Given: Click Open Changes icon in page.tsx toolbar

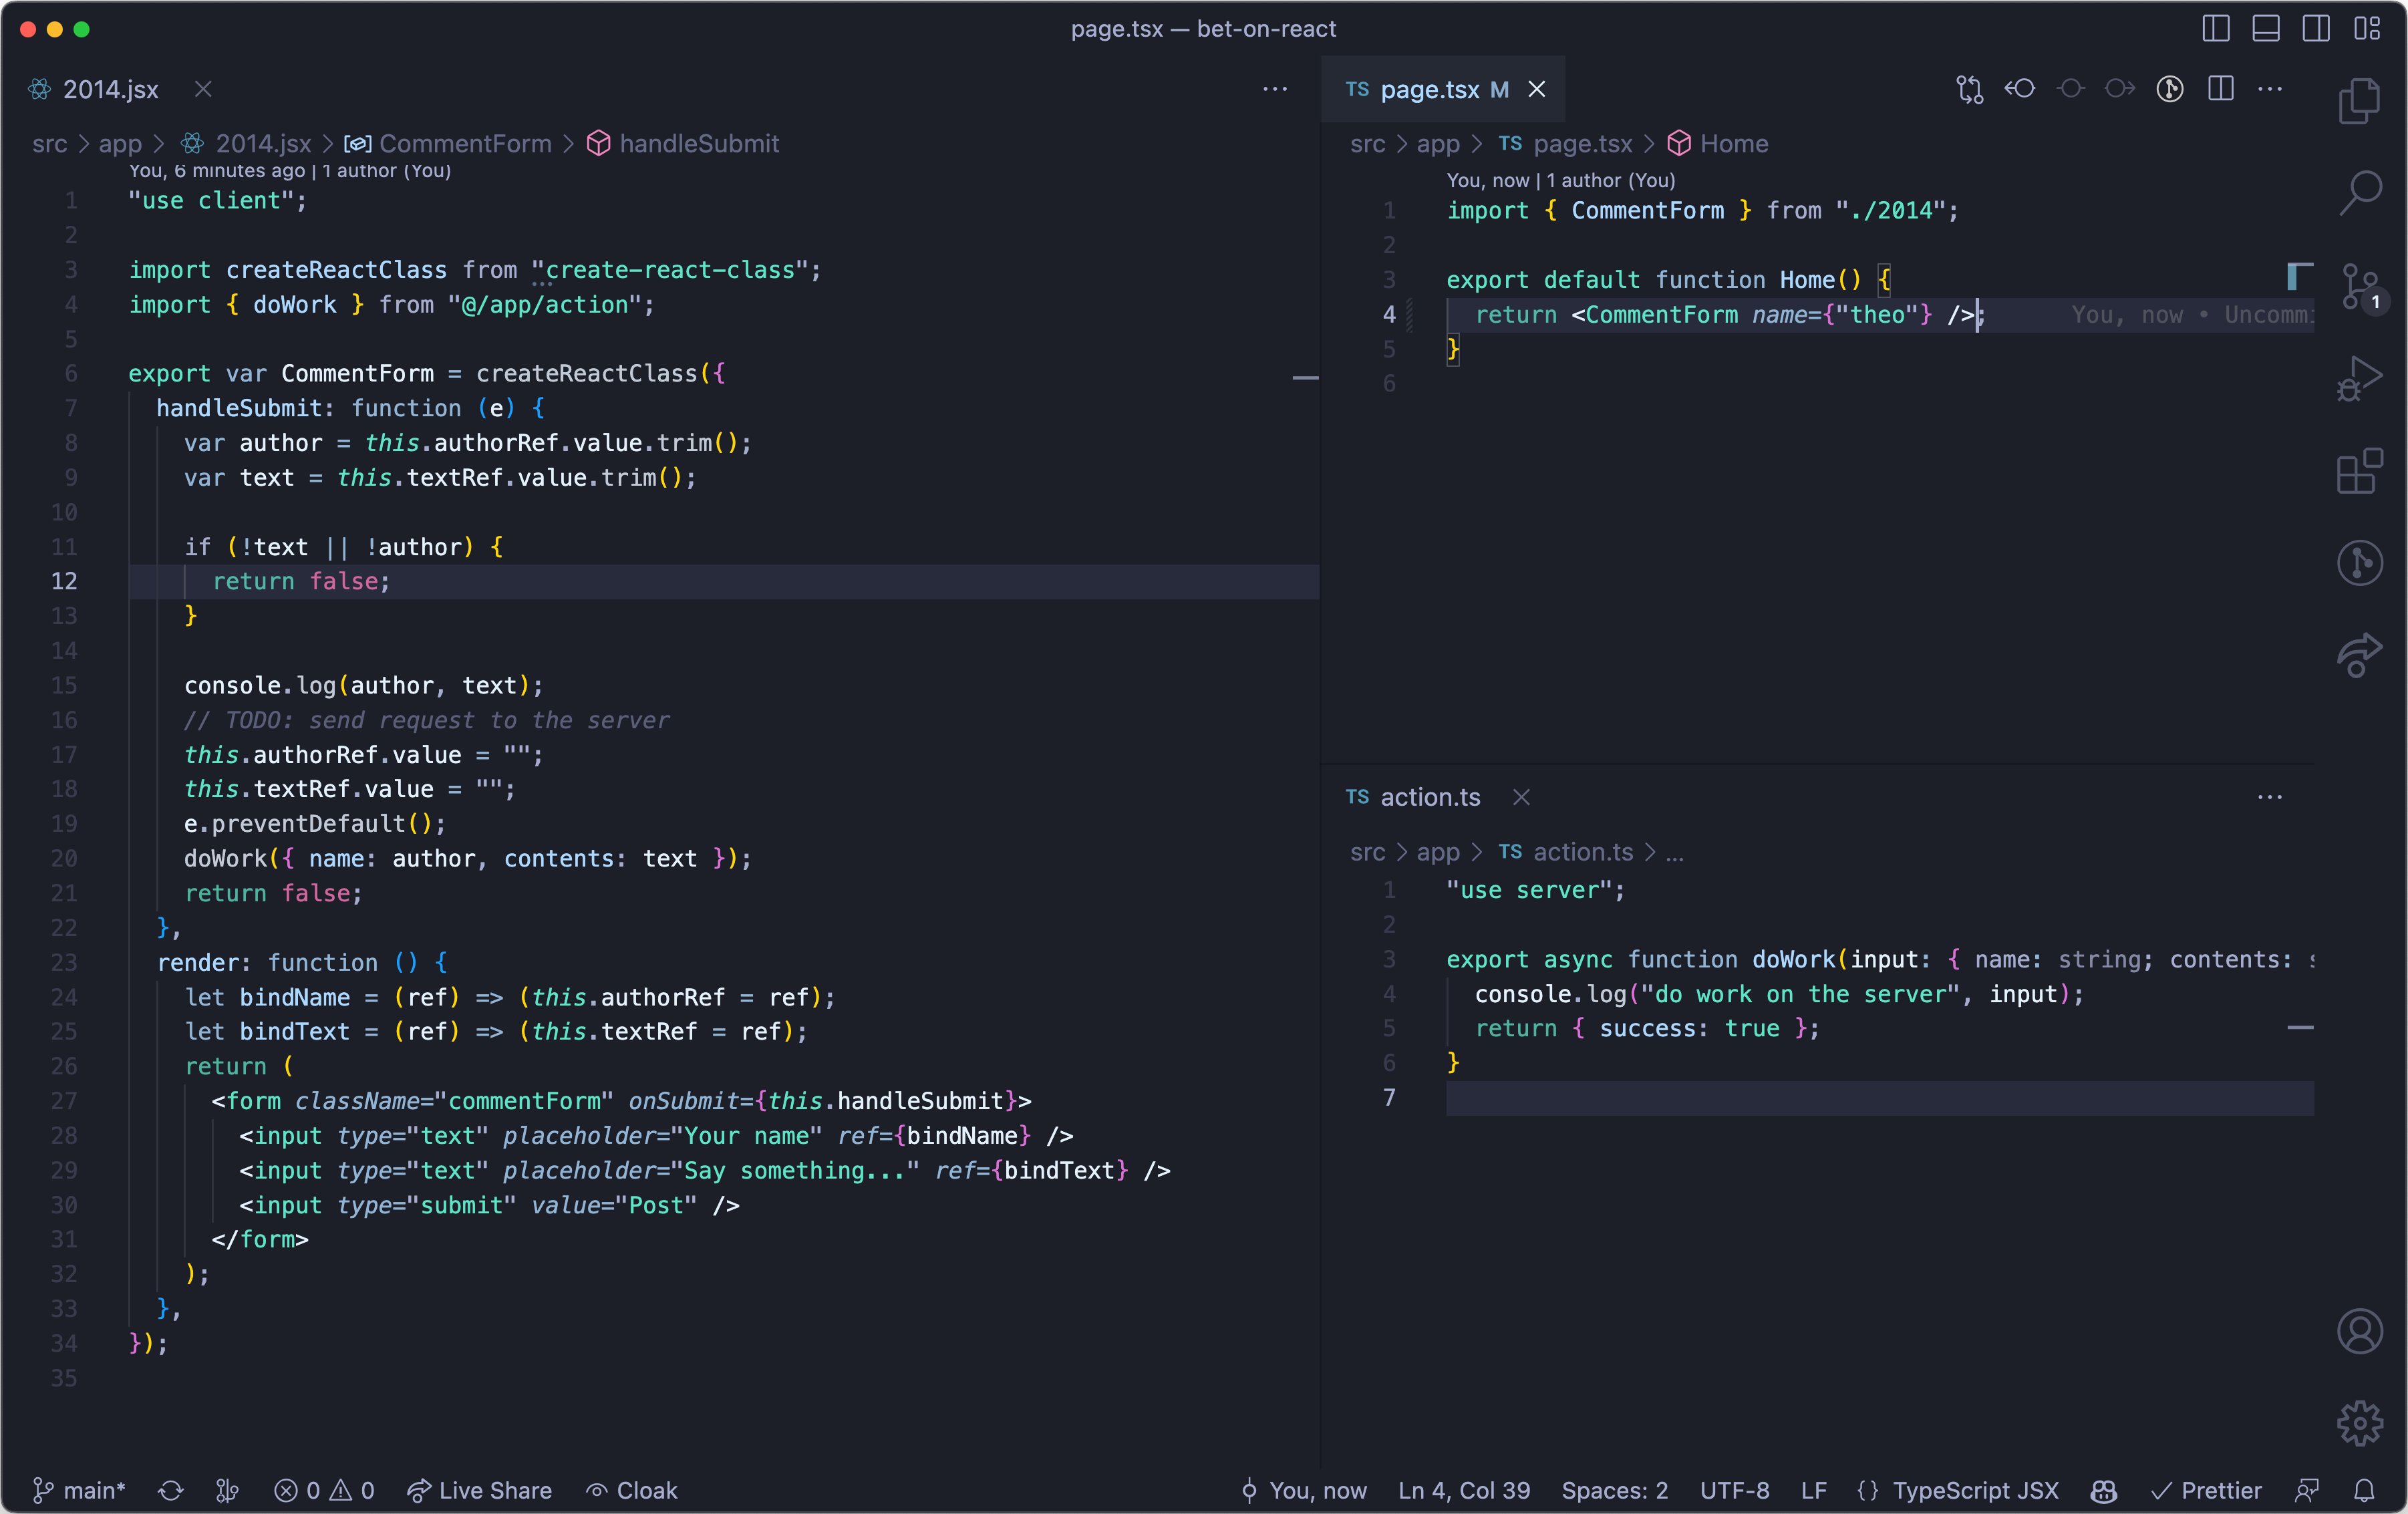Looking at the screenshot, I should [x=1970, y=89].
